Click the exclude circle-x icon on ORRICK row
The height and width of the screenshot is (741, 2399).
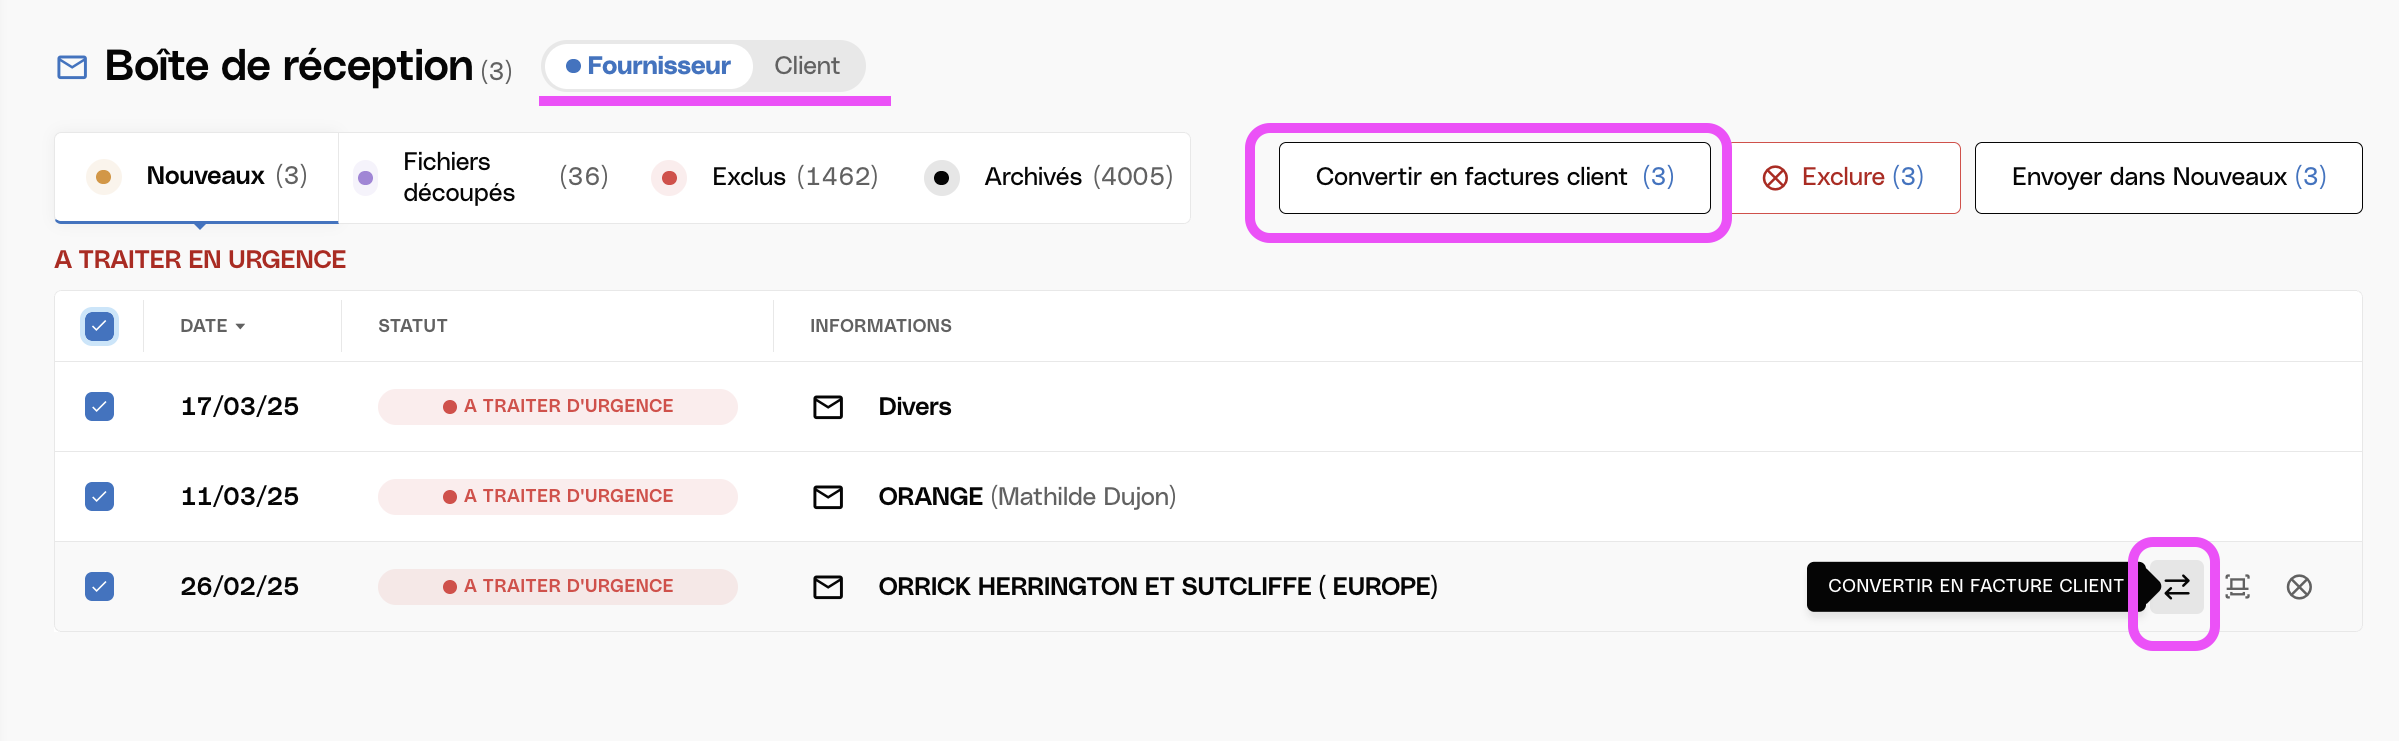[x=2299, y=587]
